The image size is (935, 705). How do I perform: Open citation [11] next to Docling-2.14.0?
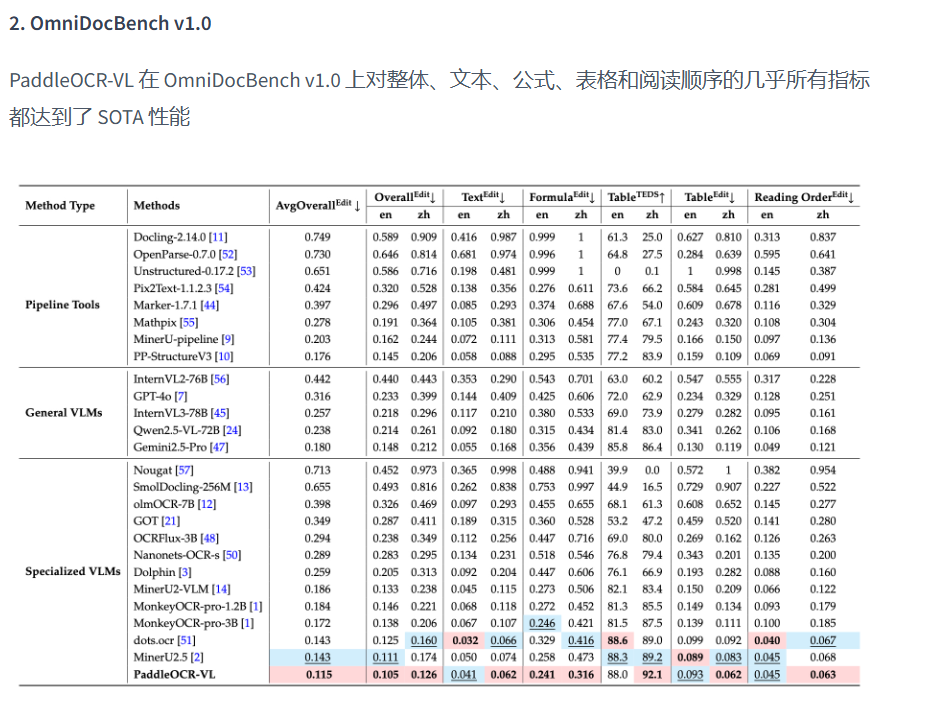point(218,237)
